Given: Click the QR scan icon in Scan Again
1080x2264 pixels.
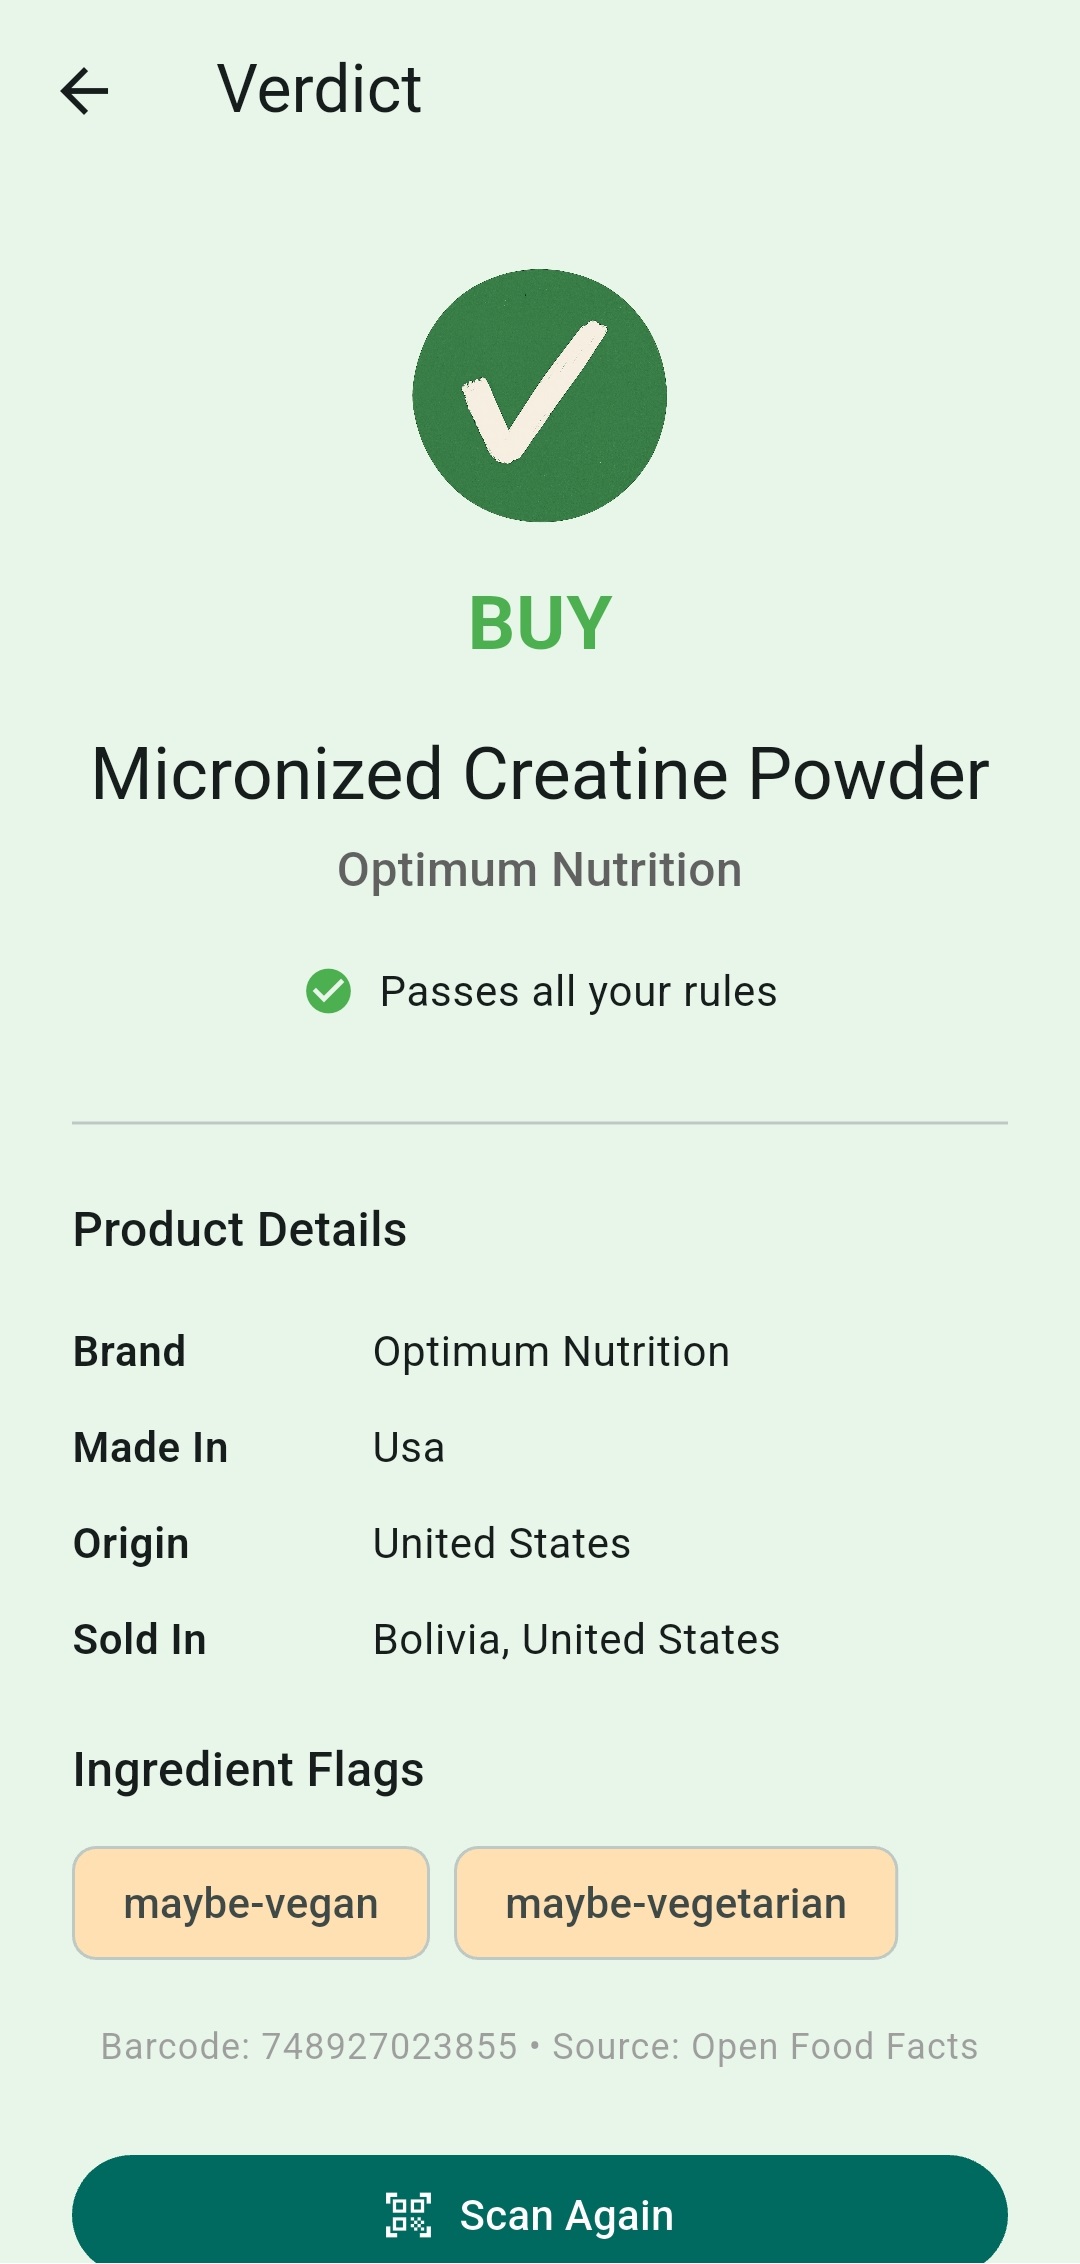Looking at the screenshot, I should click(409, 2214).
